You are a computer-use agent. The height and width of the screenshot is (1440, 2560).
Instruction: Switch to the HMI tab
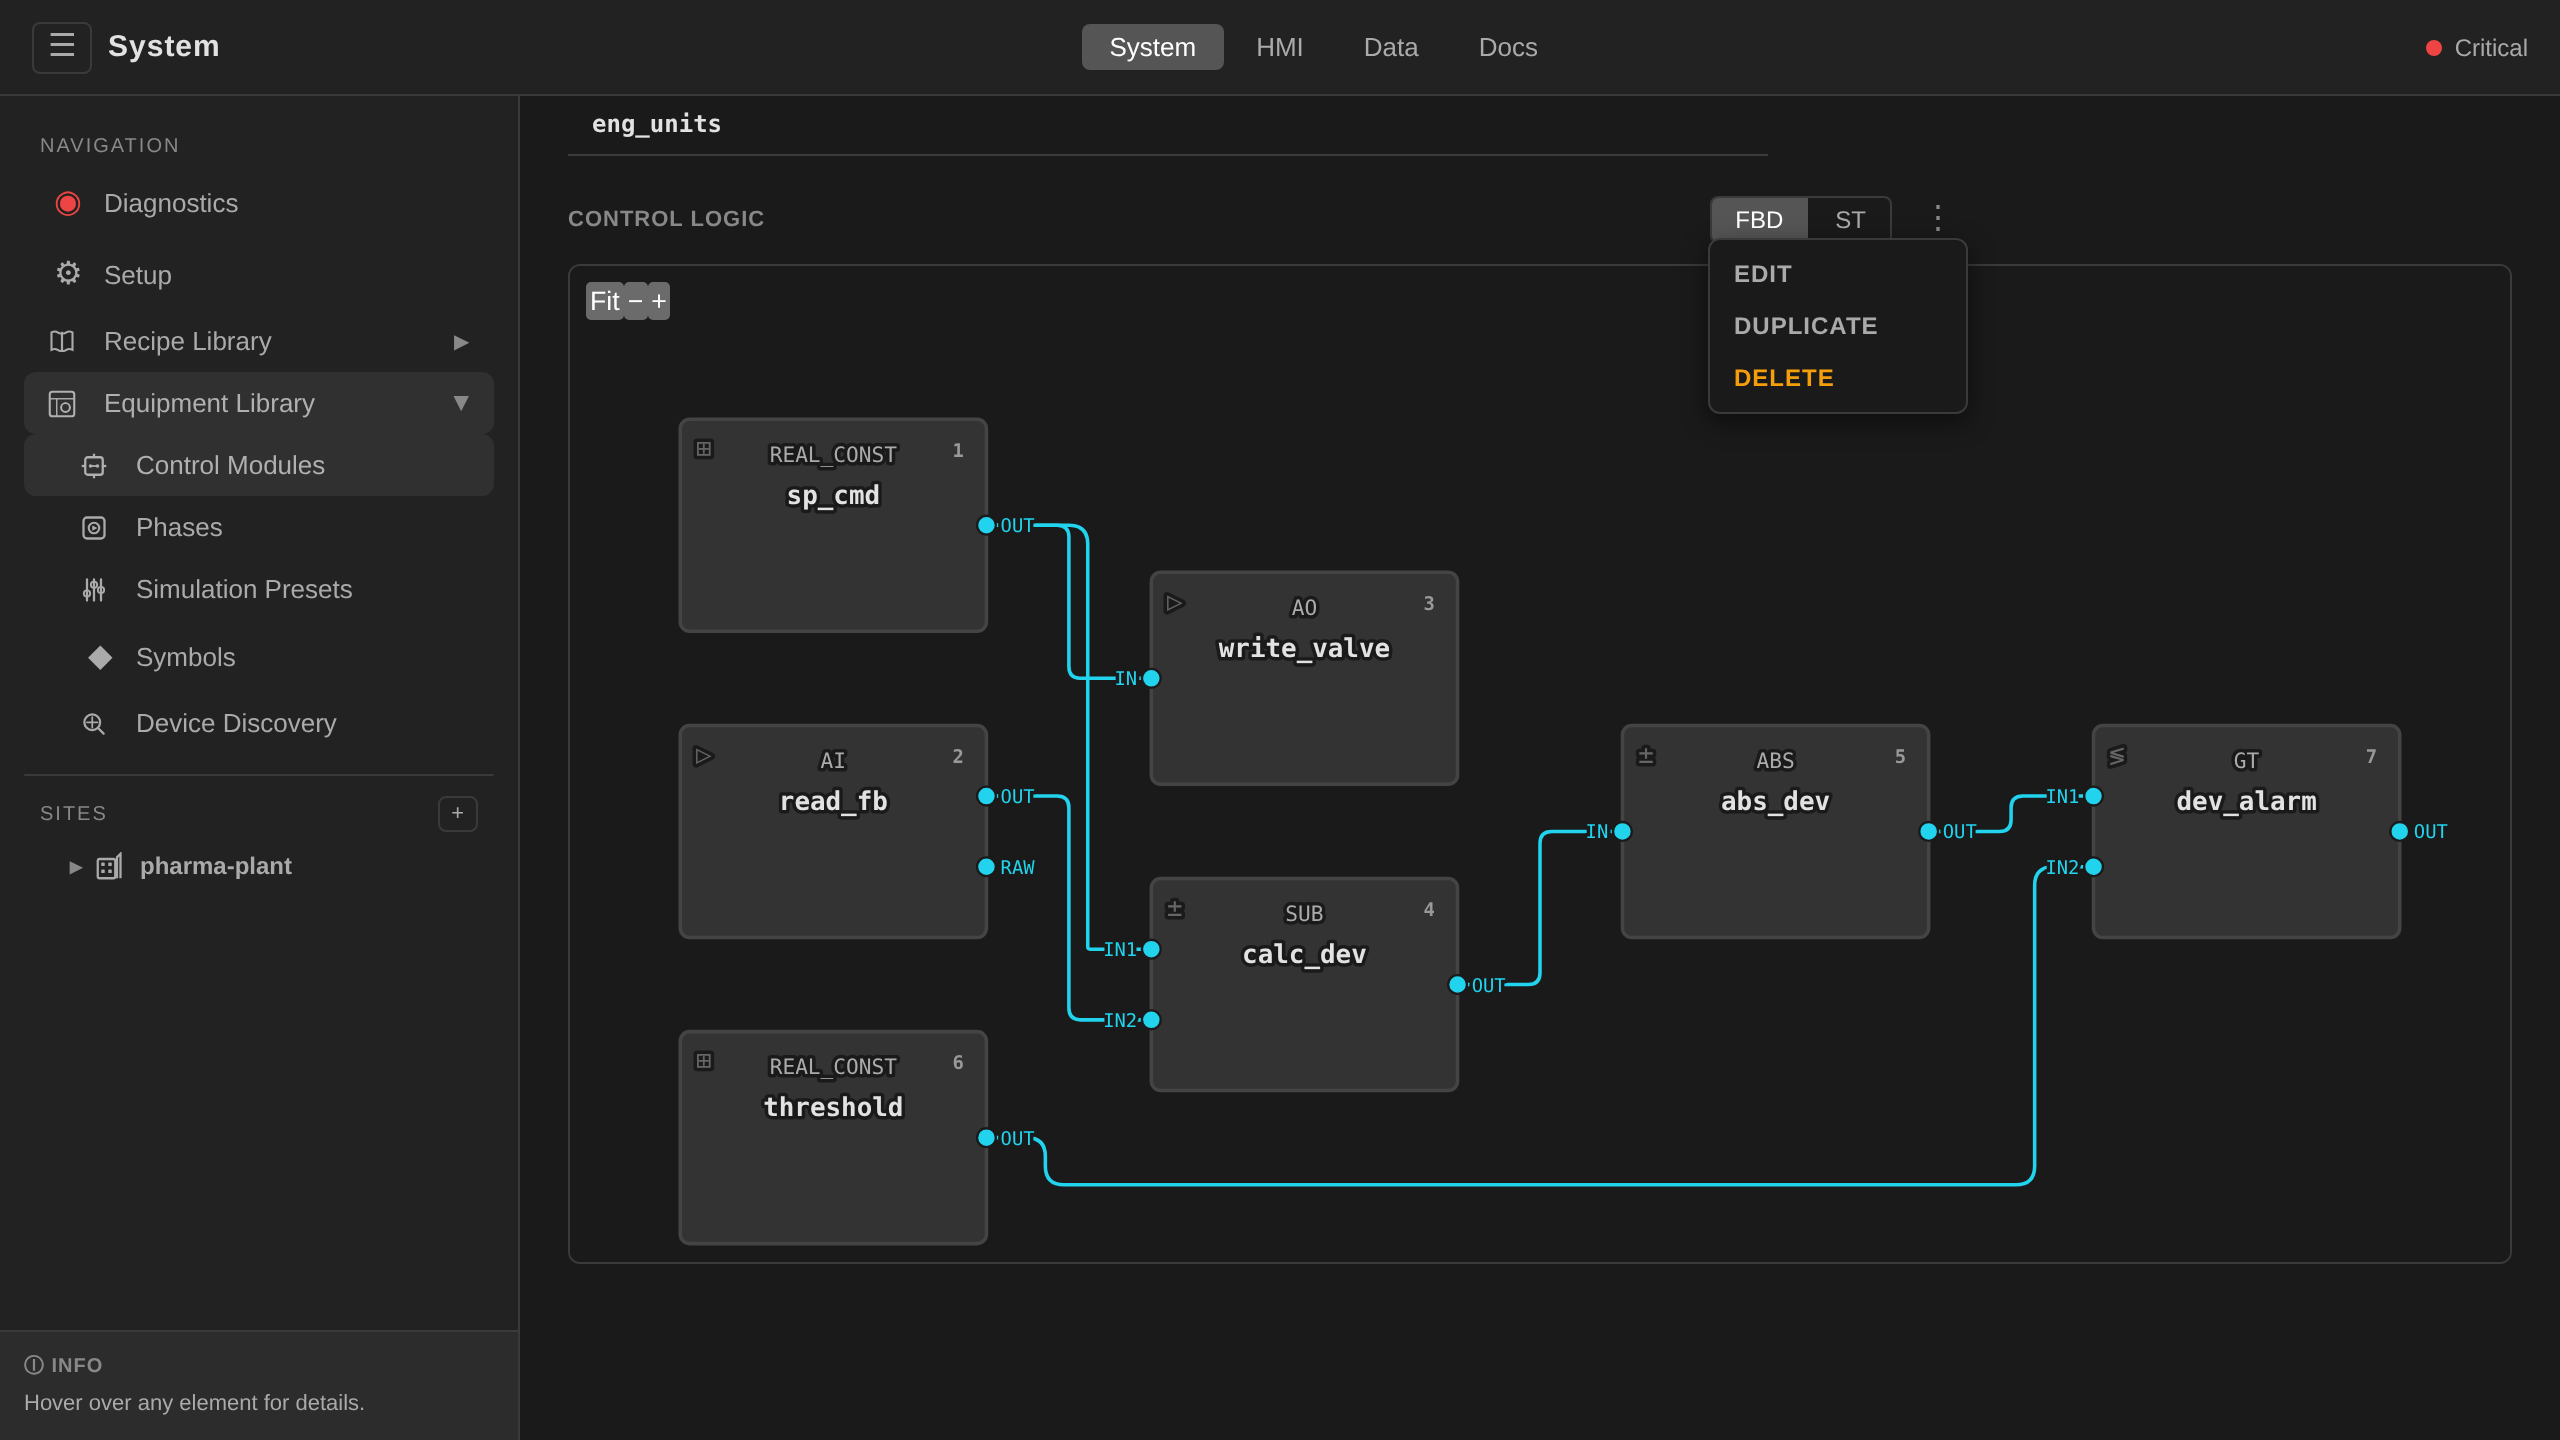[x=1279, y=47]
